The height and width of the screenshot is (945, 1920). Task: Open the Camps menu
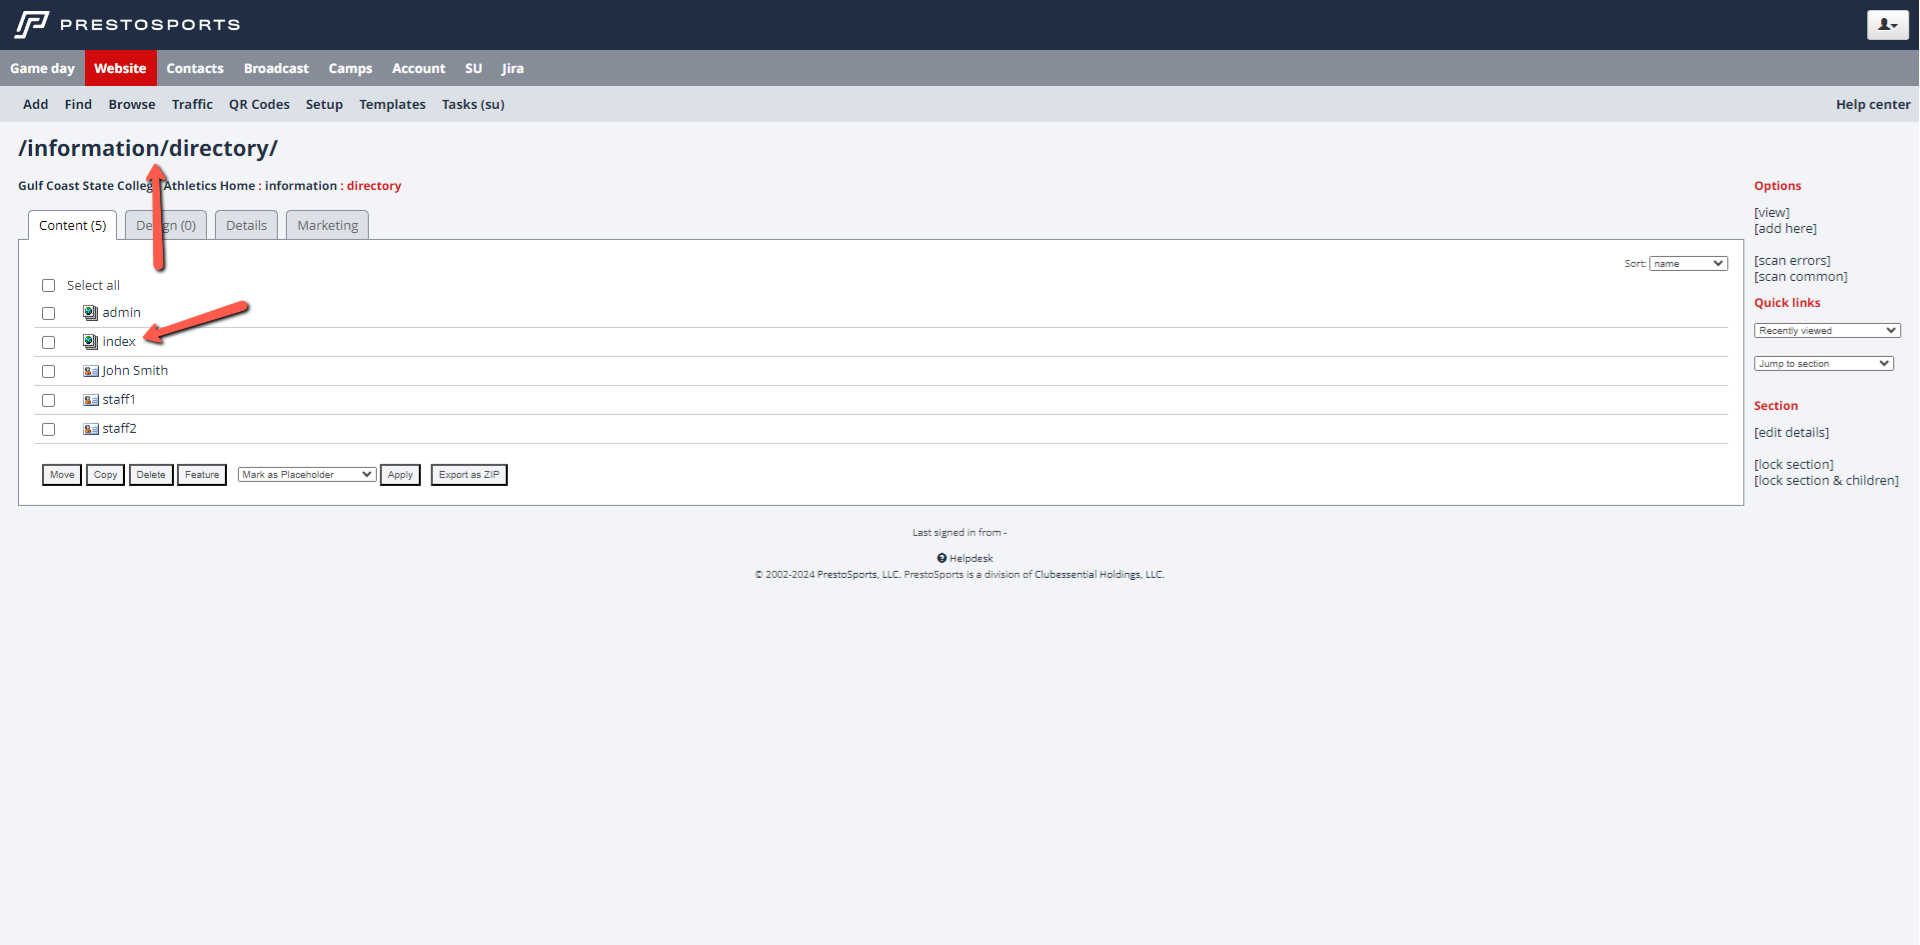pyautogui.click(x=350, y=68)
